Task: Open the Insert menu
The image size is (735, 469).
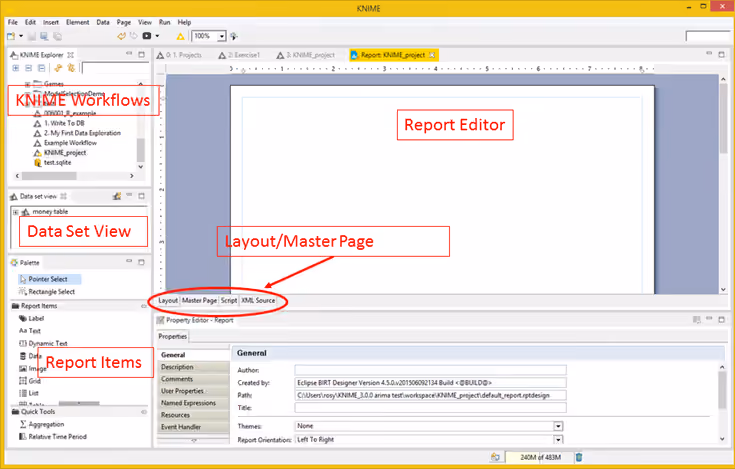Action: [51, 22]
